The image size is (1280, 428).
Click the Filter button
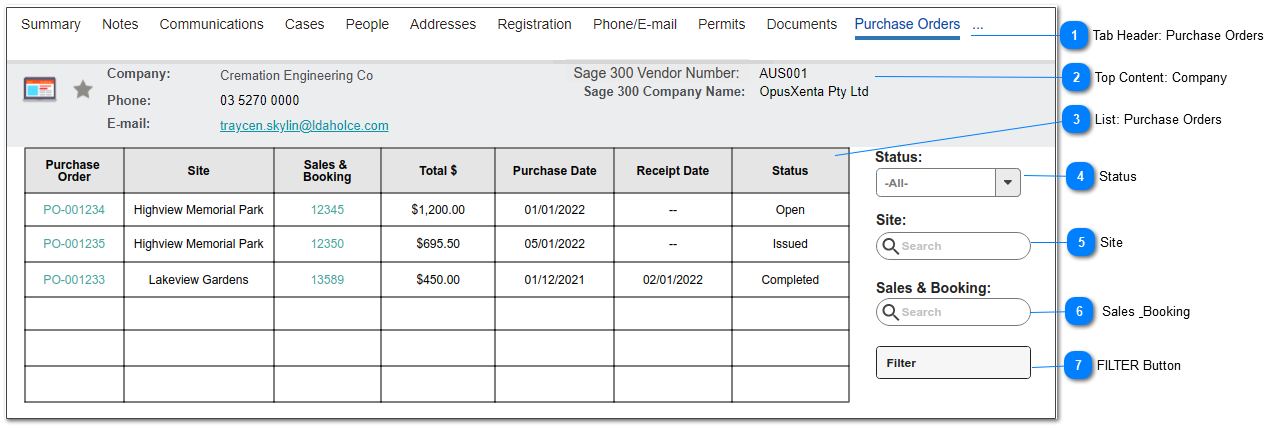(953, 362)
